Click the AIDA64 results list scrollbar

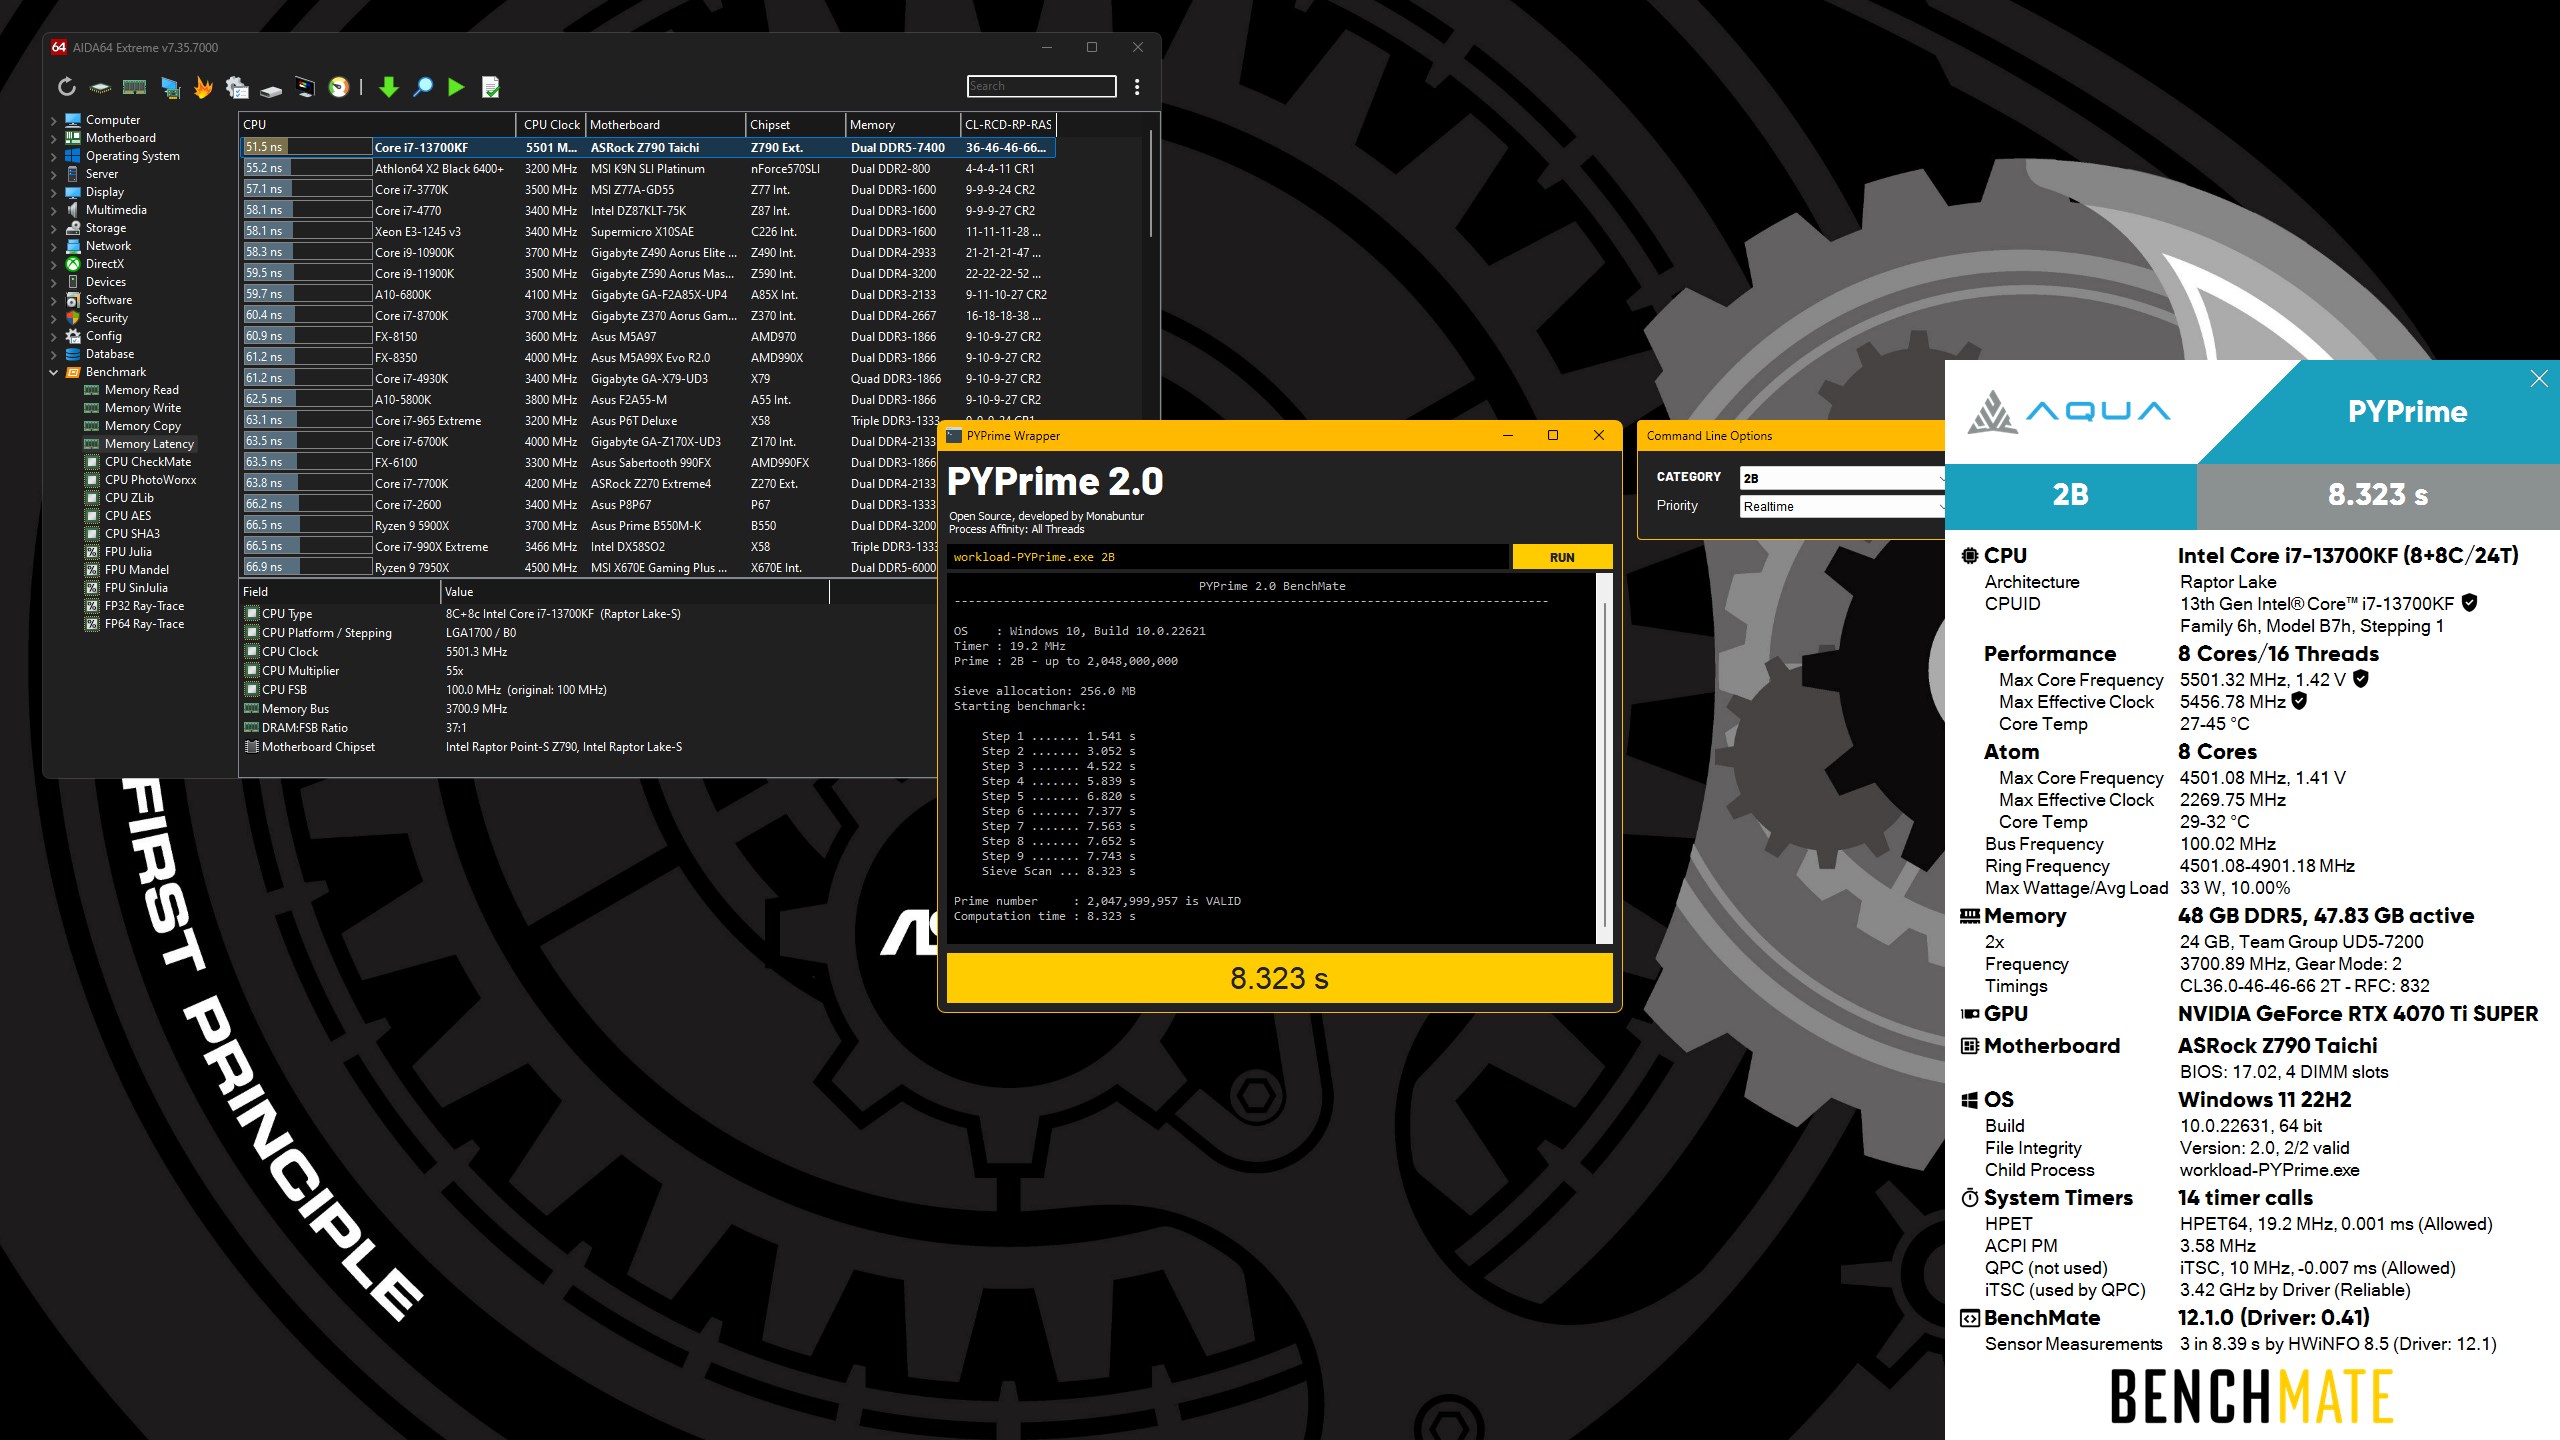[x=1152, y=184]
